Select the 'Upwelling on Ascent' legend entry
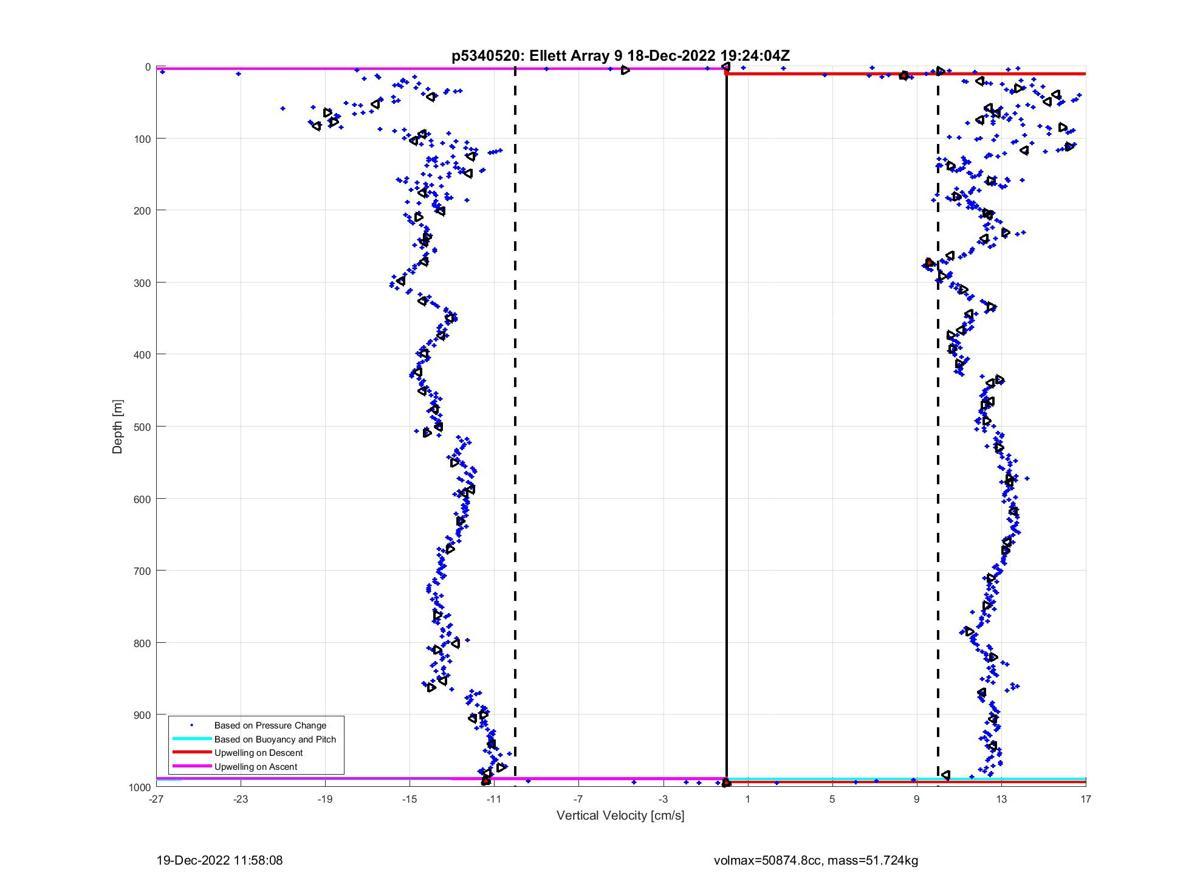This screenshot has width=1200, height=885. pyautogui.click(x=255, y=767)
